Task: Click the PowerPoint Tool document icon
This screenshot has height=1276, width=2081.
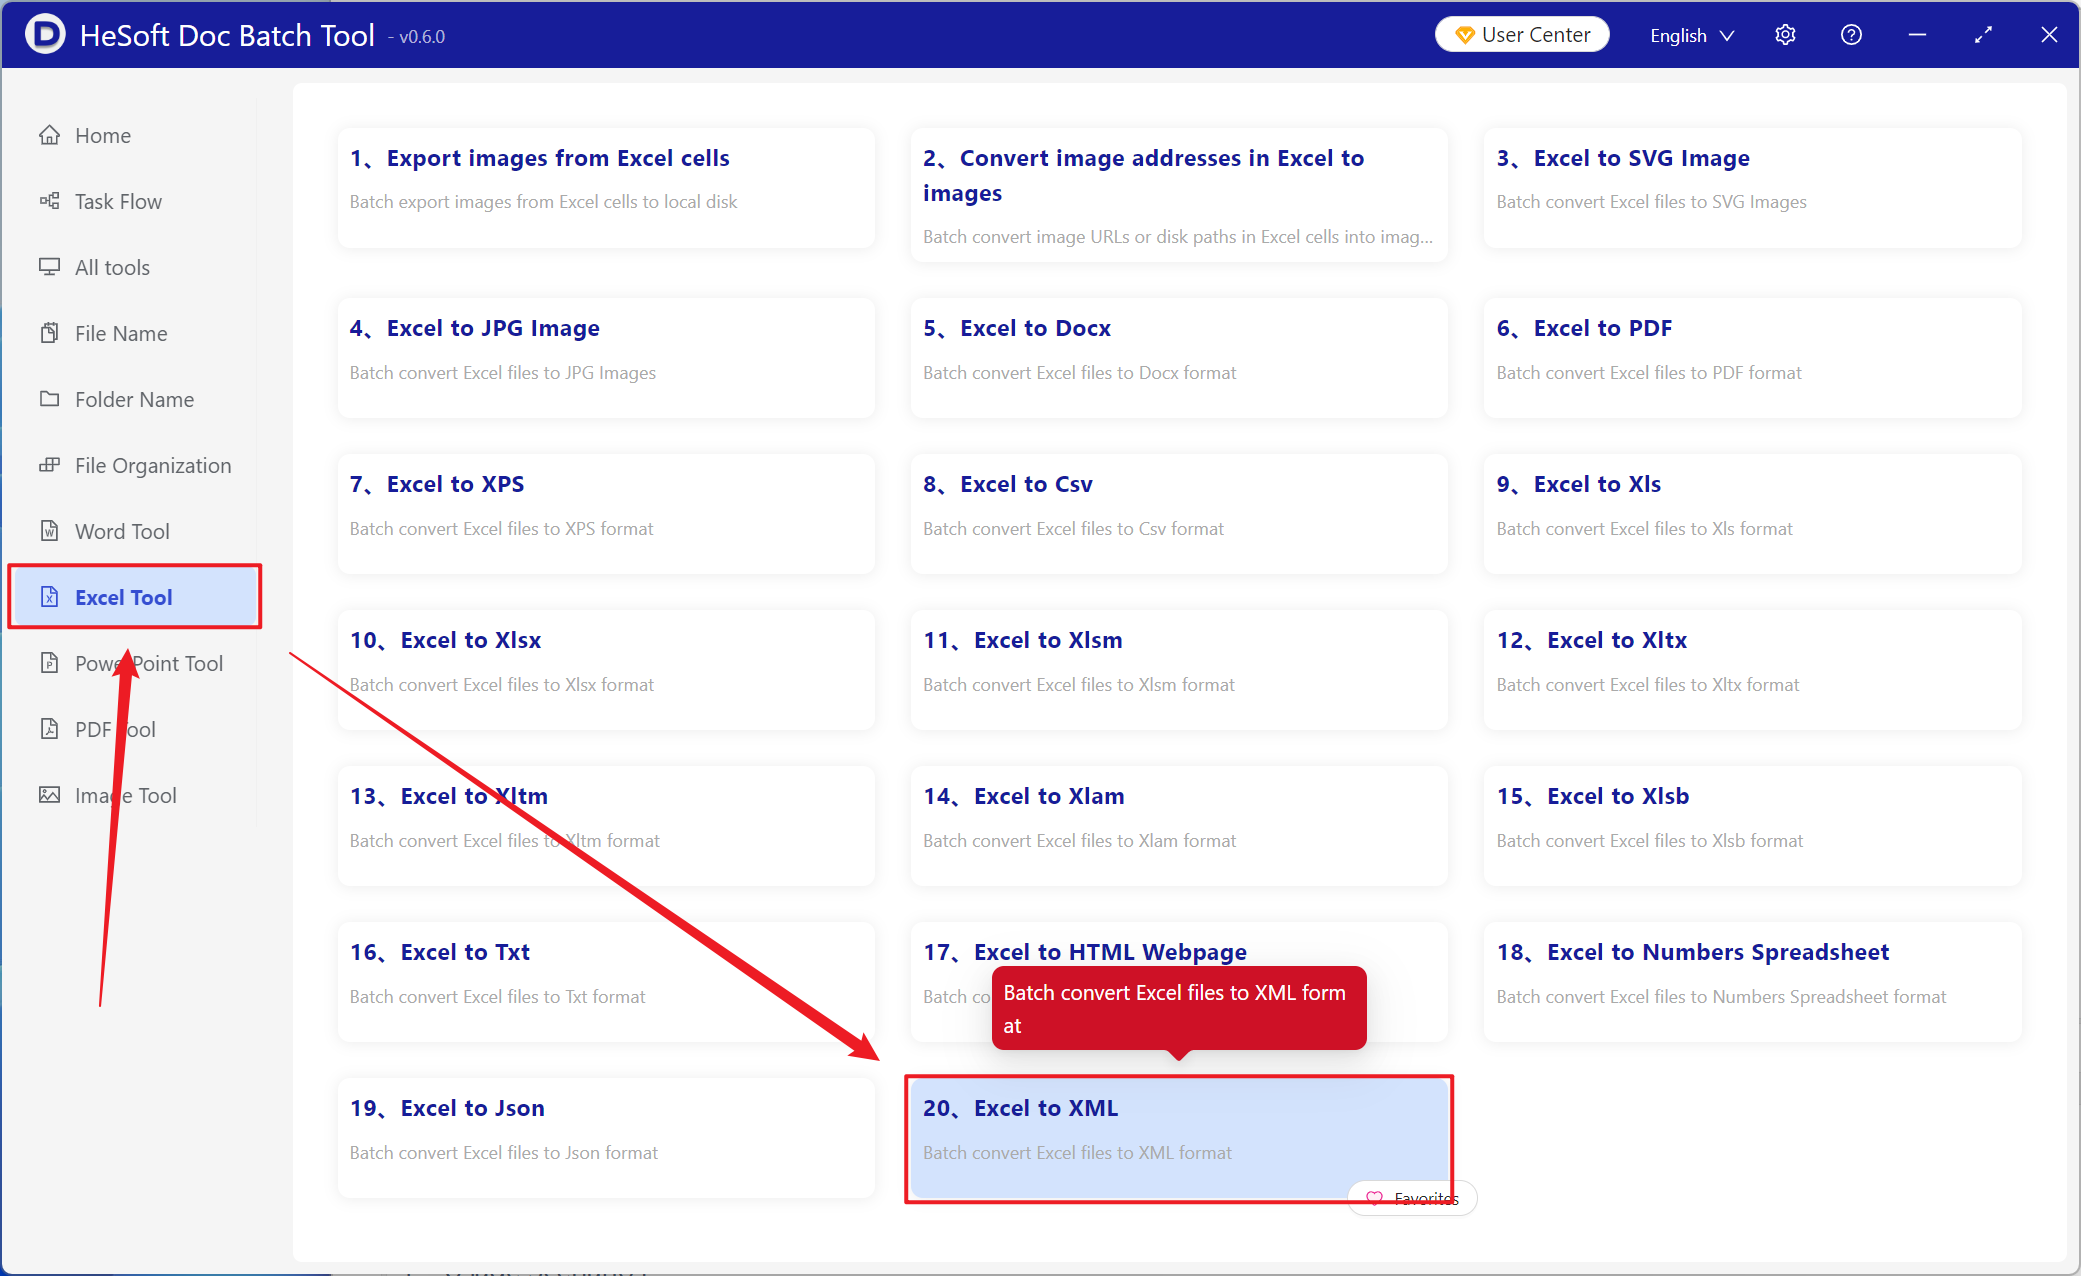Action: click(x=49, y=663)
